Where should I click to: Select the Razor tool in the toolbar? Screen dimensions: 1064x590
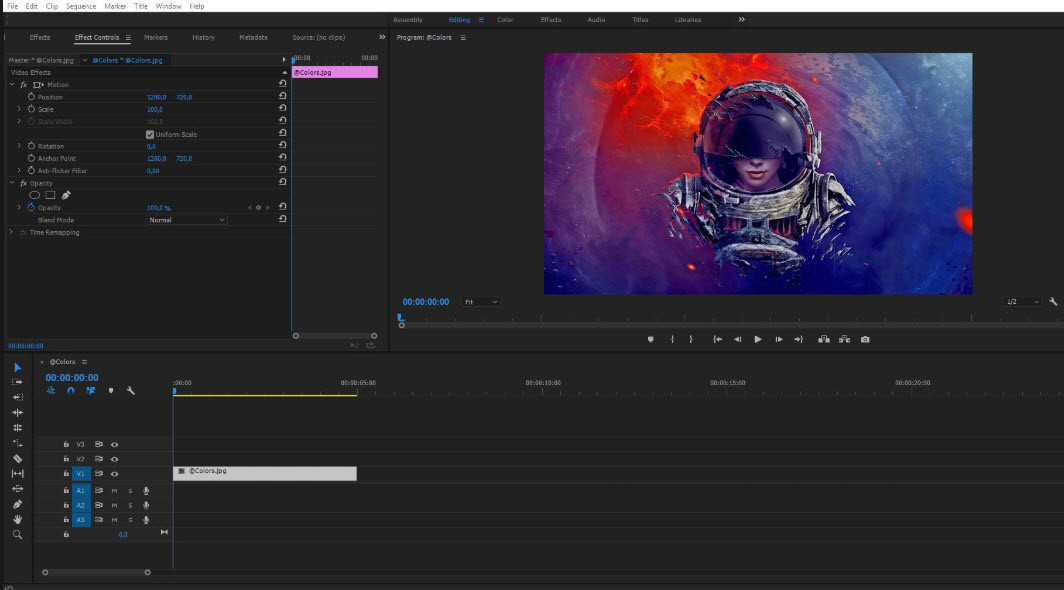[17, 458]
